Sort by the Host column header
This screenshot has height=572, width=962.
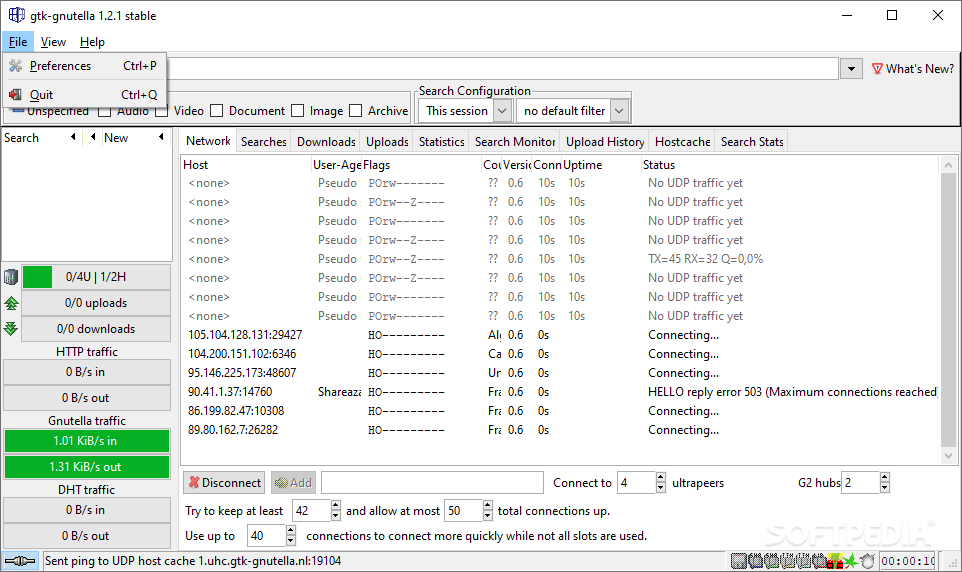click(x=245, y=164)
